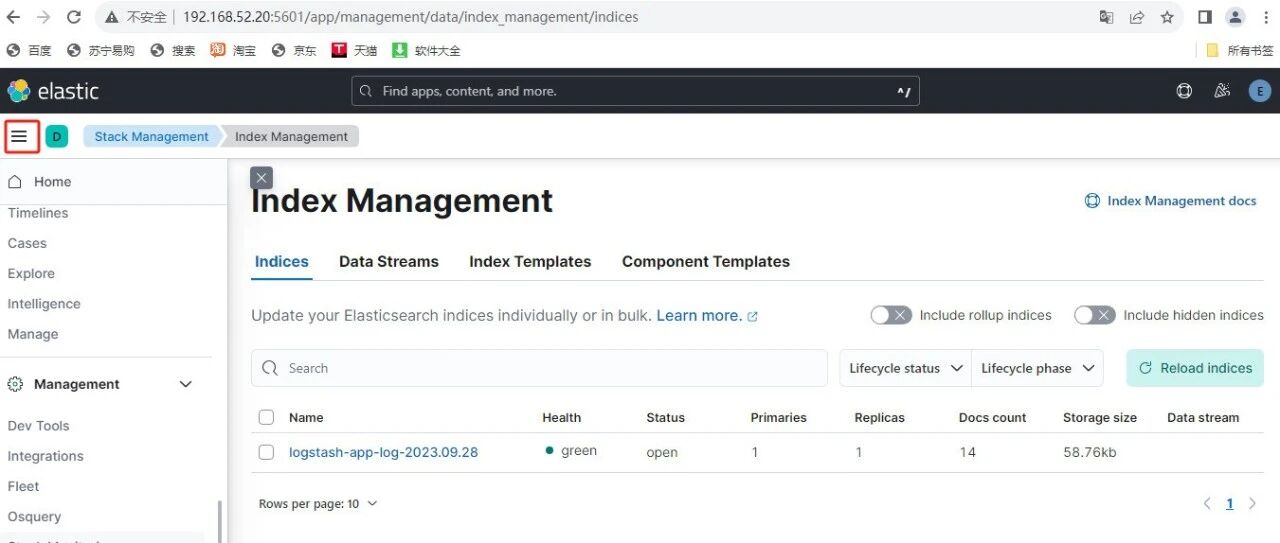Bookmark this page with the star
The image size is (1280, 543).
[1167, 17]
